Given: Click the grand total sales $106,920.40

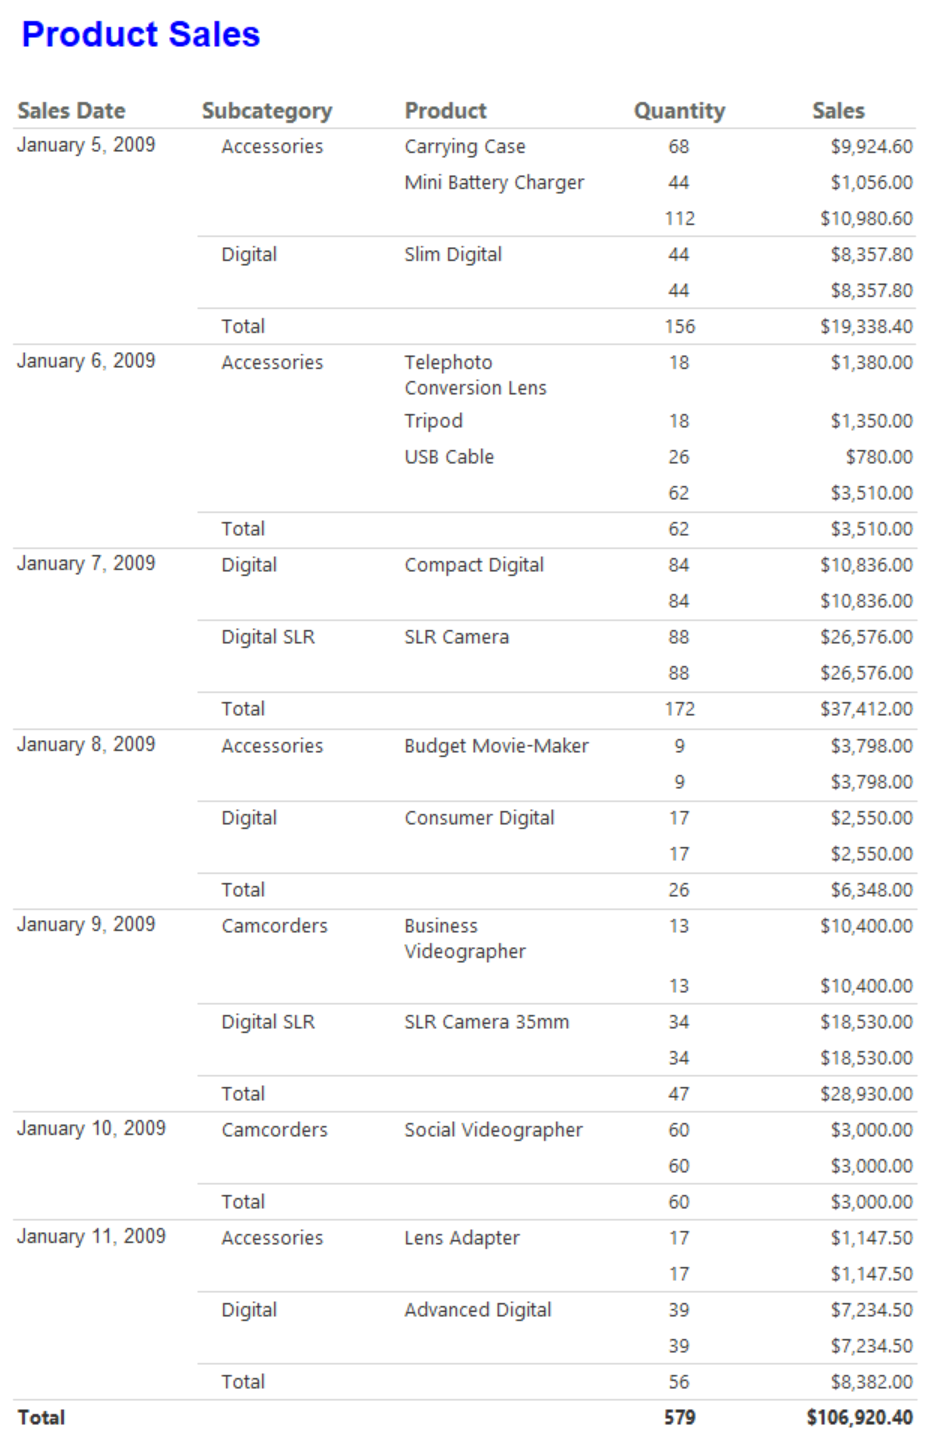Looking at the screenshot, I should [859, 1418].
